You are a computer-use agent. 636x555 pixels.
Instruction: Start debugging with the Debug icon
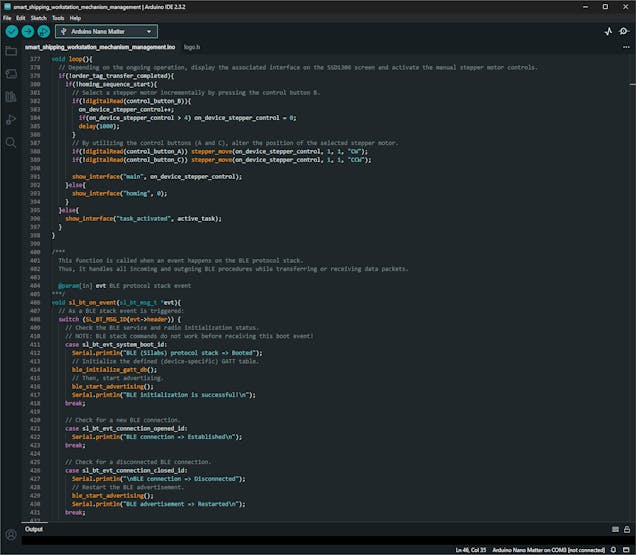point(43,31)
